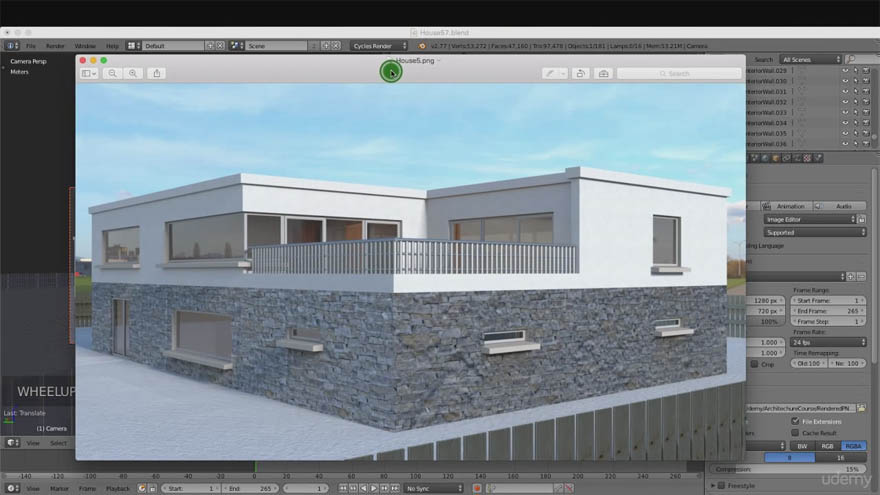Click the timeline auto keyframe record button
880x495 pixels.
pyautogui.click(x=477, y=489)
